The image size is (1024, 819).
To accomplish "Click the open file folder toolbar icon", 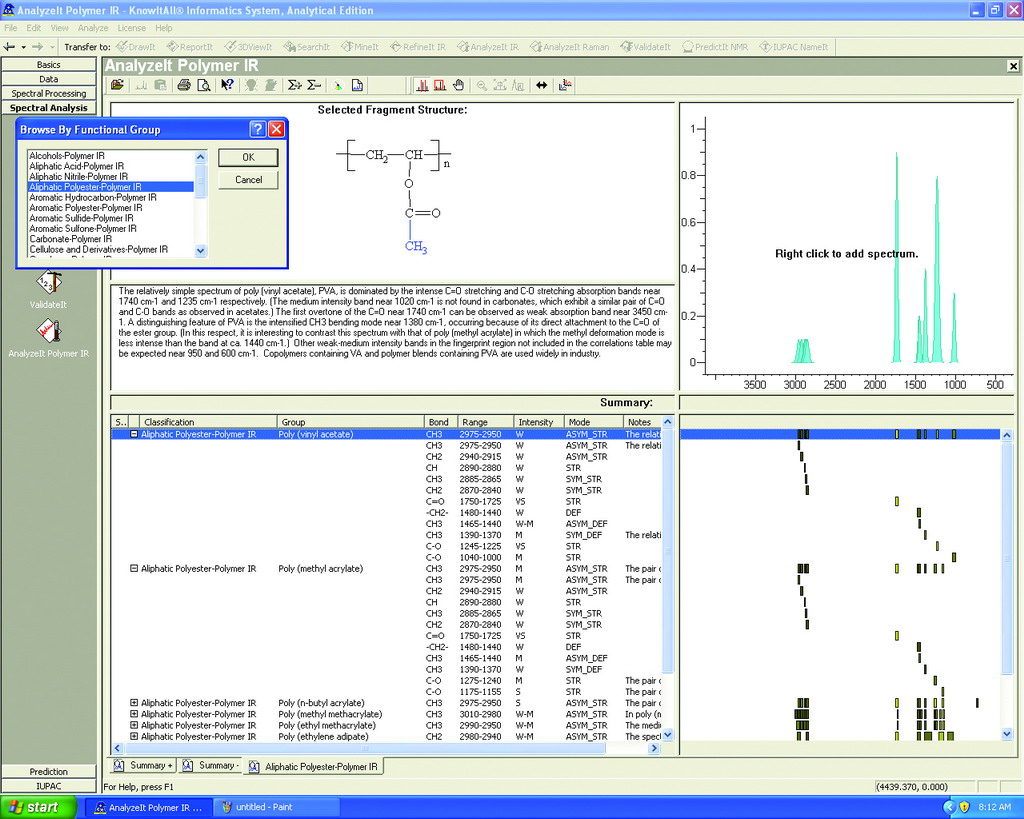I will click(118, 85).
